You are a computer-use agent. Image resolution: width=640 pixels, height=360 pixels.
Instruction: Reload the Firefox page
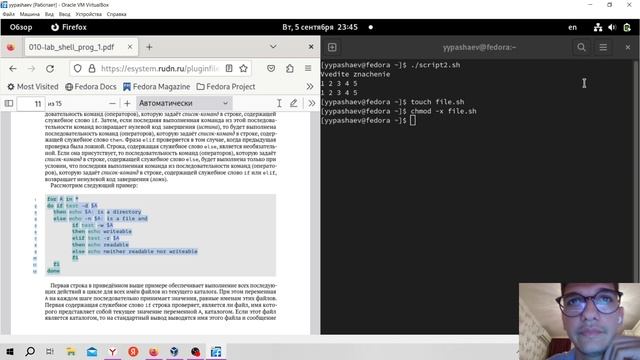pyautogui.click(x=50, y=69)
